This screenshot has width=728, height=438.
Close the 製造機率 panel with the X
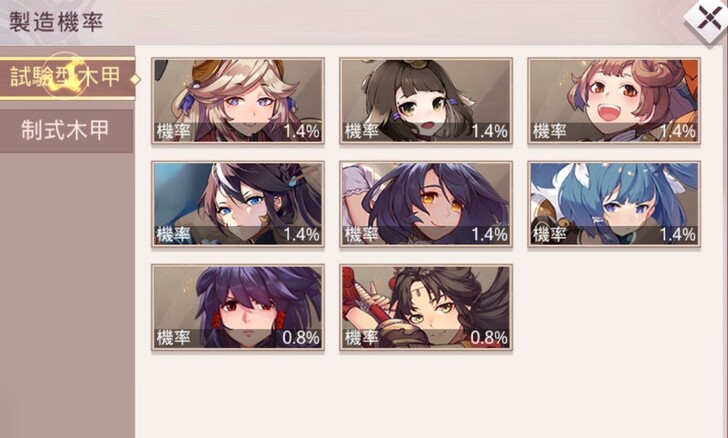click(x=708, y=20)
